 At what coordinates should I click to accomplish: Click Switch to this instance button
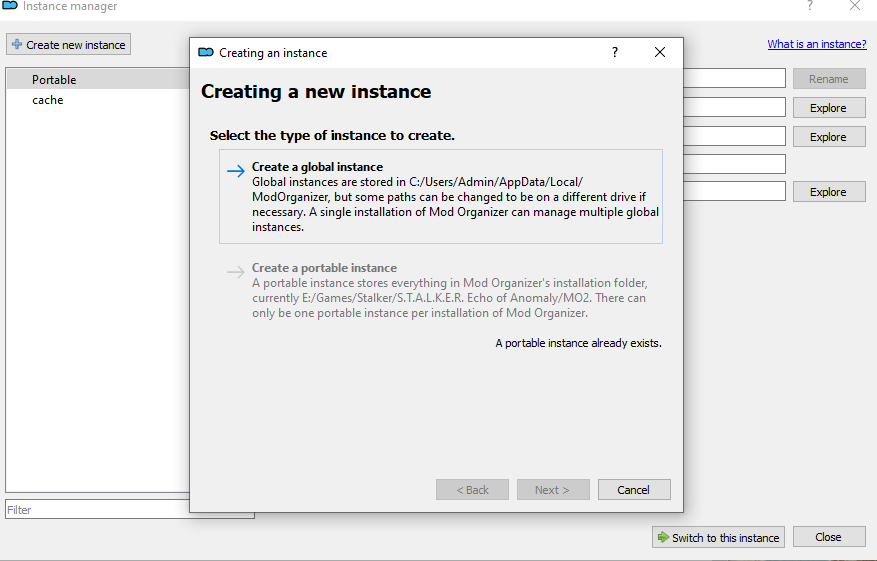pyautogui.click(x=719, y=538)
